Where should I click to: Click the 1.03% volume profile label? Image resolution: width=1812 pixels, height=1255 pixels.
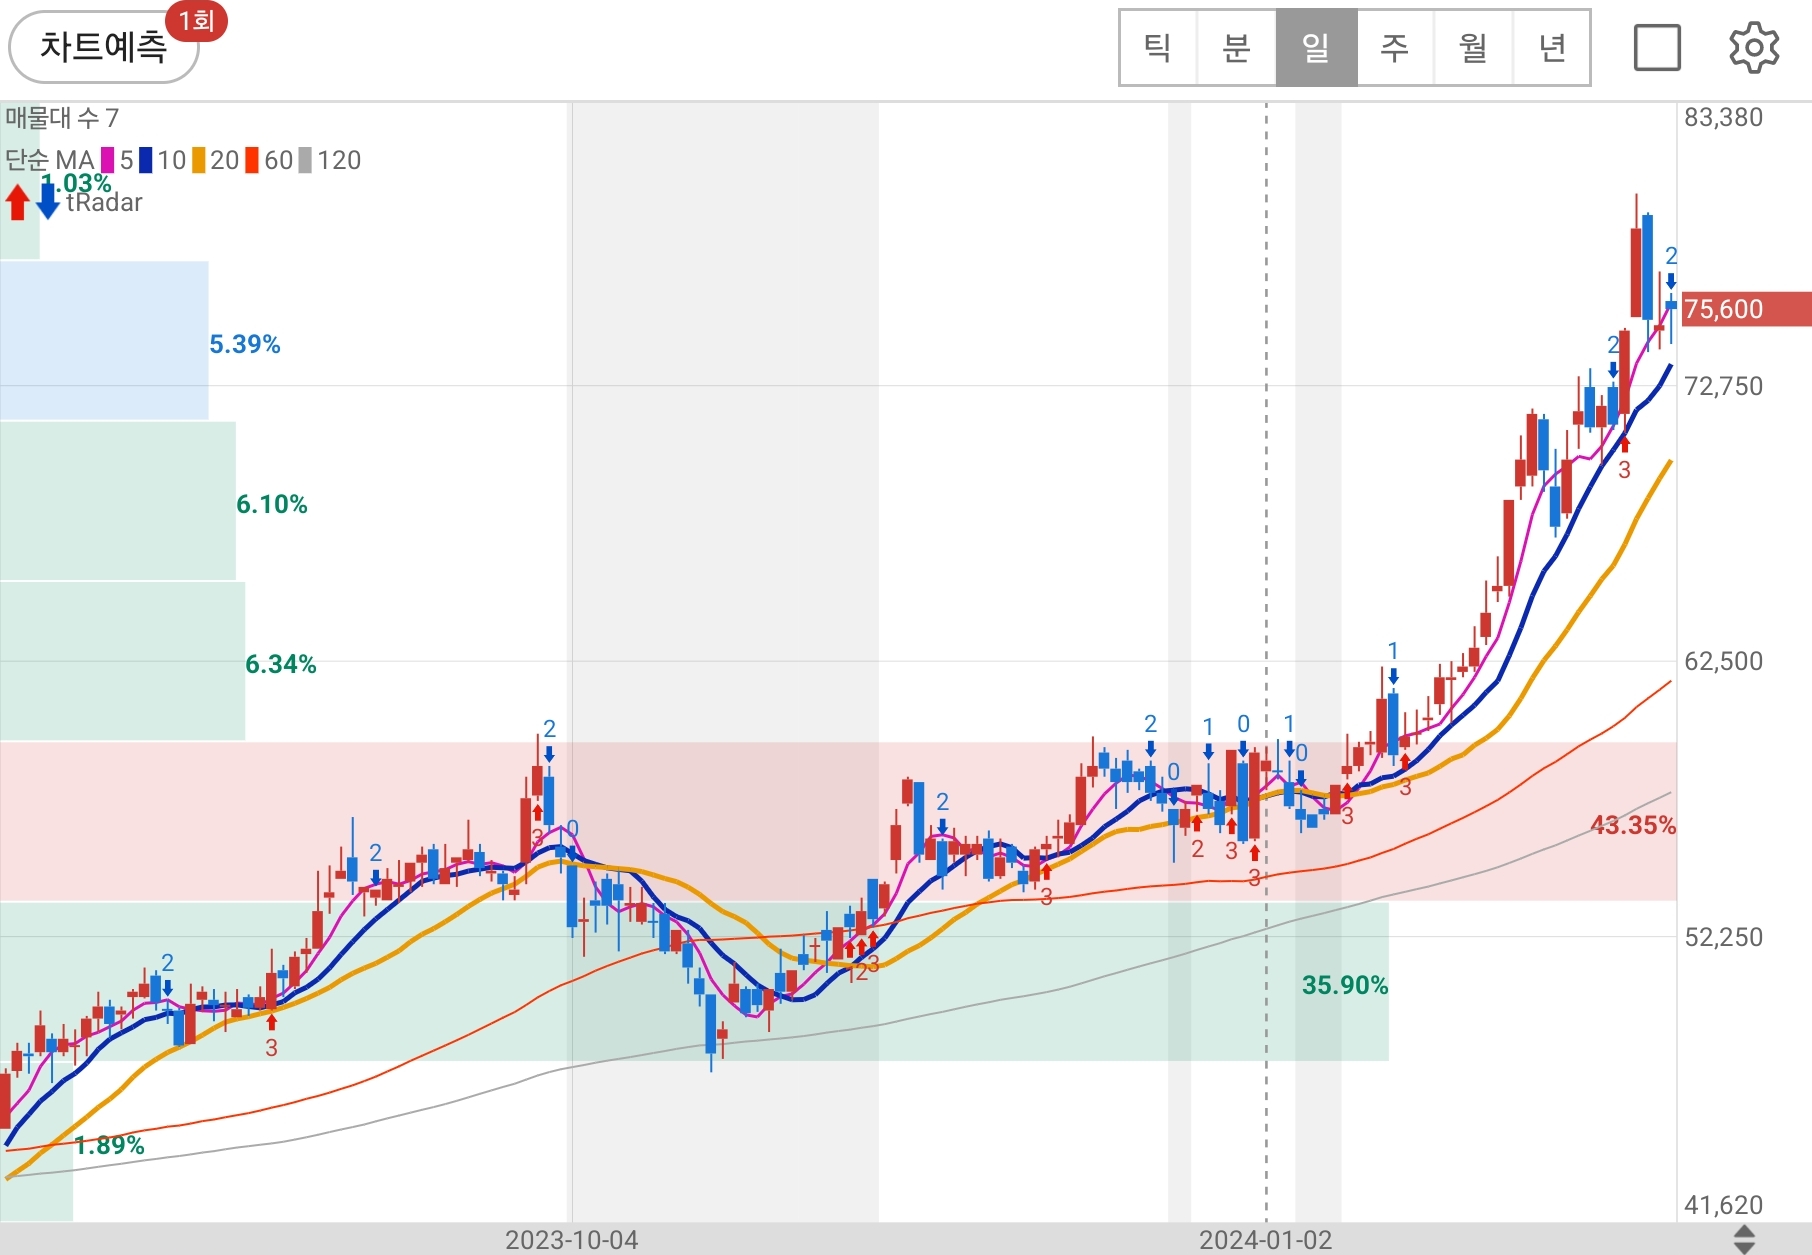click(76, 183)
